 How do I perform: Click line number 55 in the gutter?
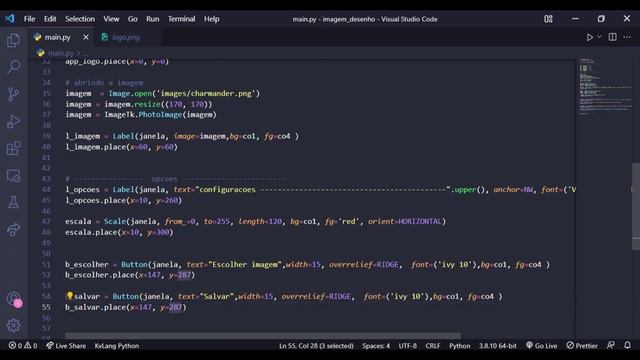(46, 307)
